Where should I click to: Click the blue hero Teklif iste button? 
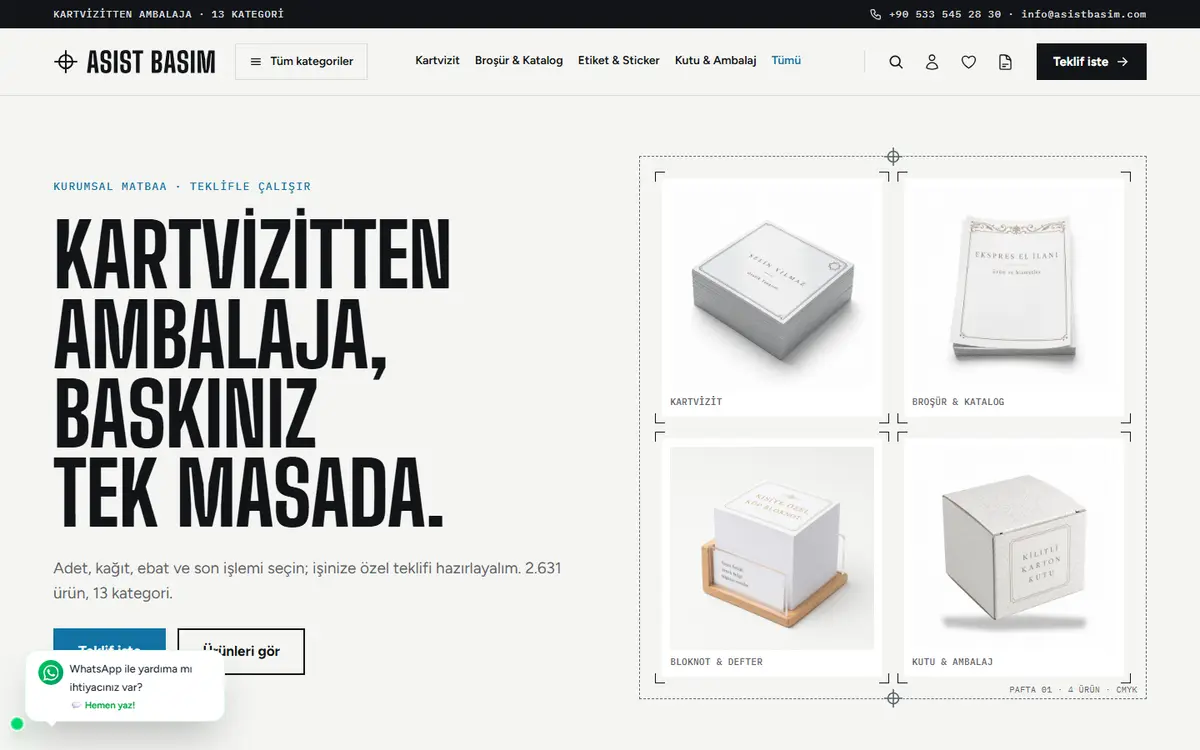coord(110,641)
